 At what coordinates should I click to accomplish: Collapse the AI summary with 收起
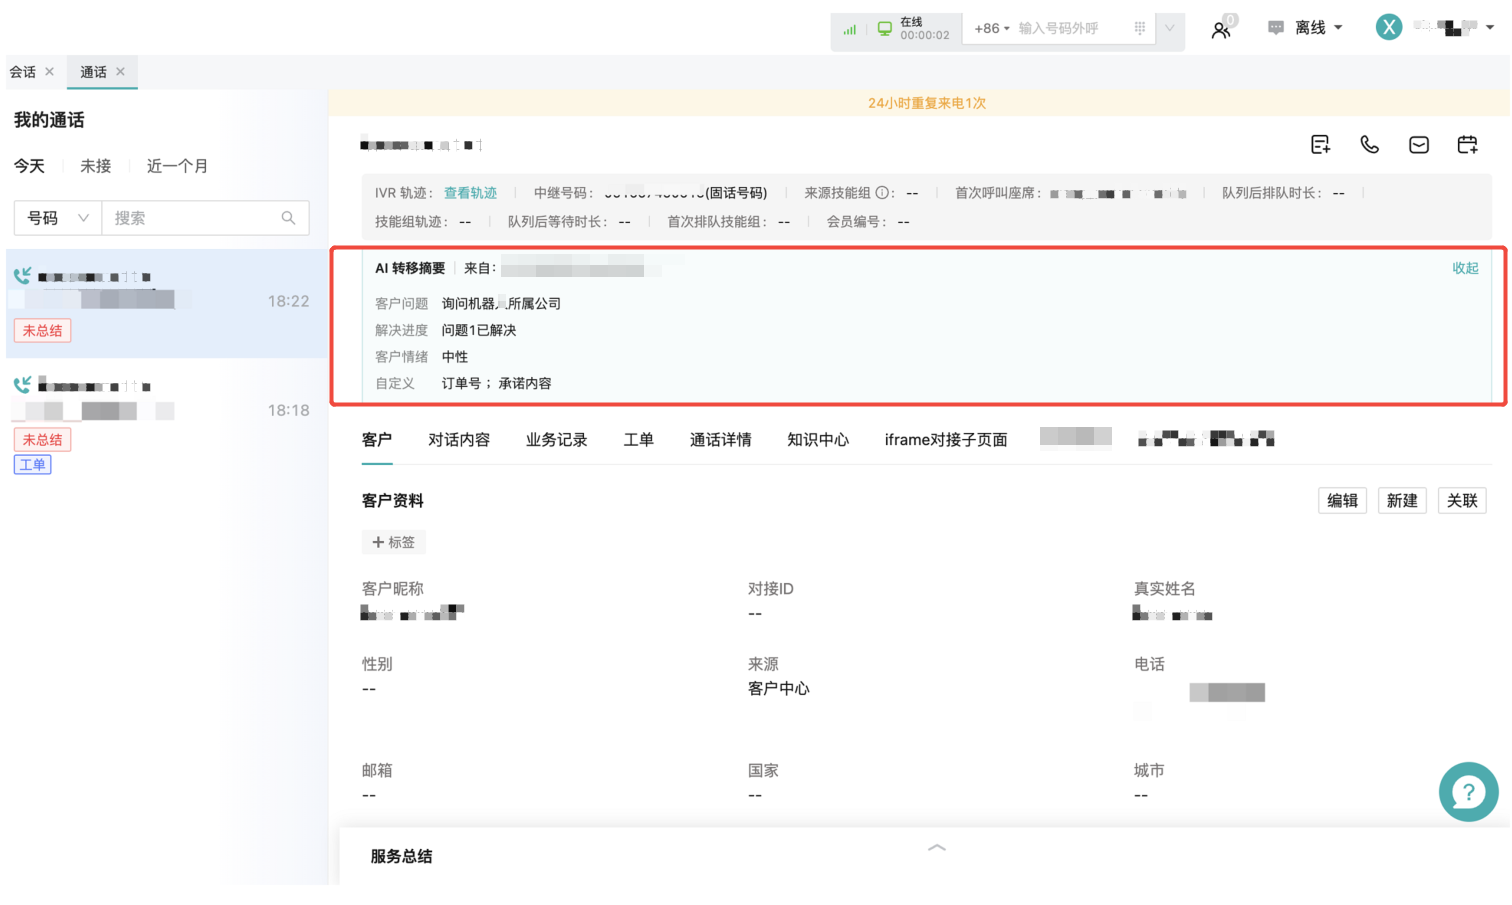(x=1465, y=268)
